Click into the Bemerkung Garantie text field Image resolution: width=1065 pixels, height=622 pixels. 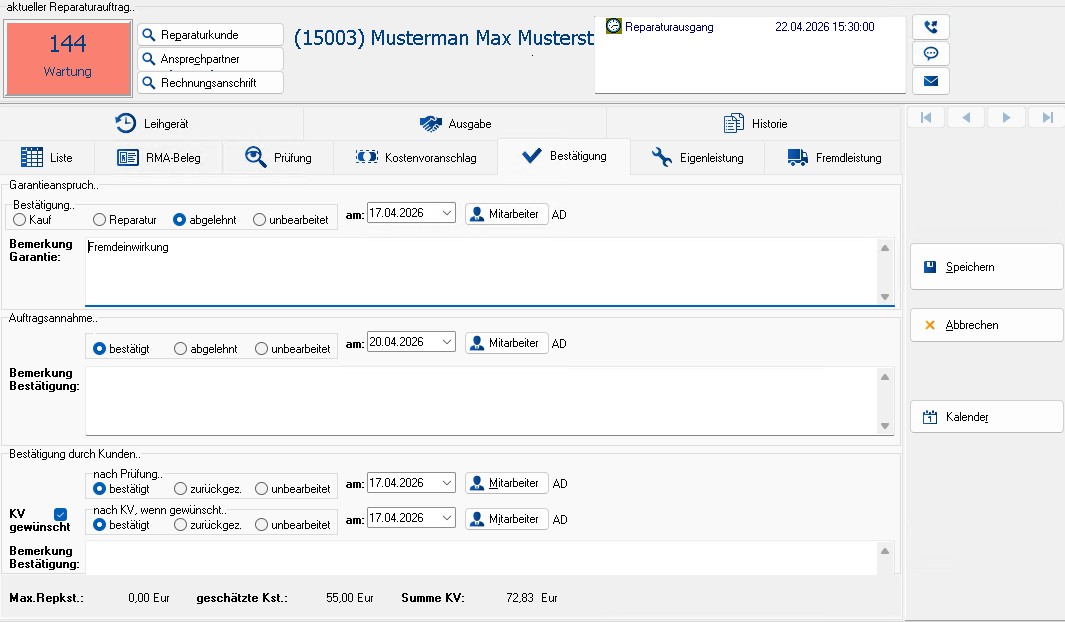pos(480,270)
